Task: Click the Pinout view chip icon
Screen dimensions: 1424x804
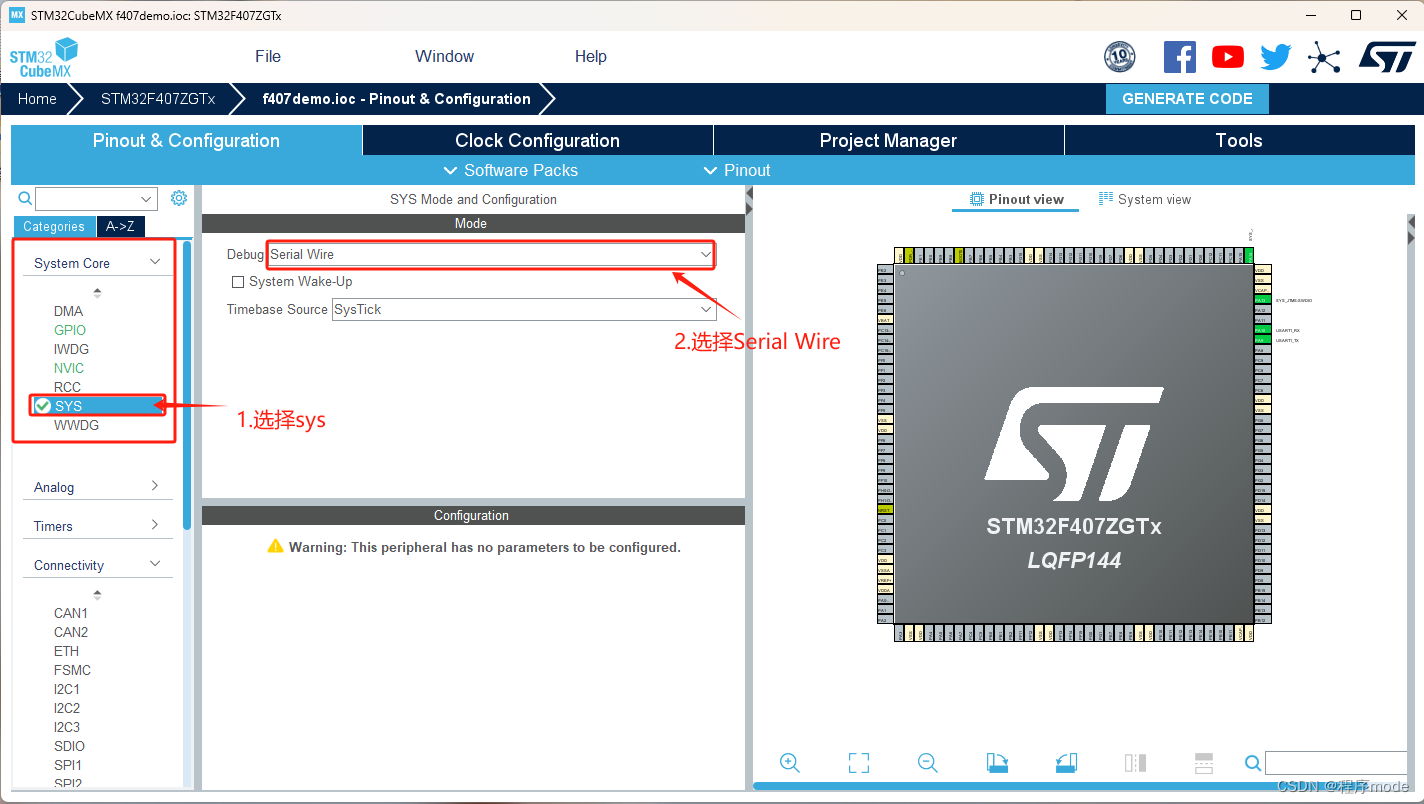Action: pos(977,199)
